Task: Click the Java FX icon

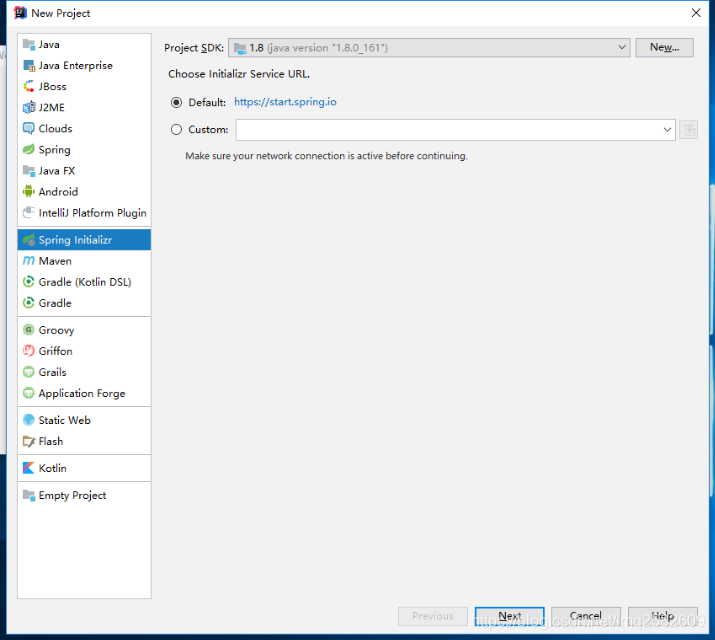Action: tap(29, 171)
